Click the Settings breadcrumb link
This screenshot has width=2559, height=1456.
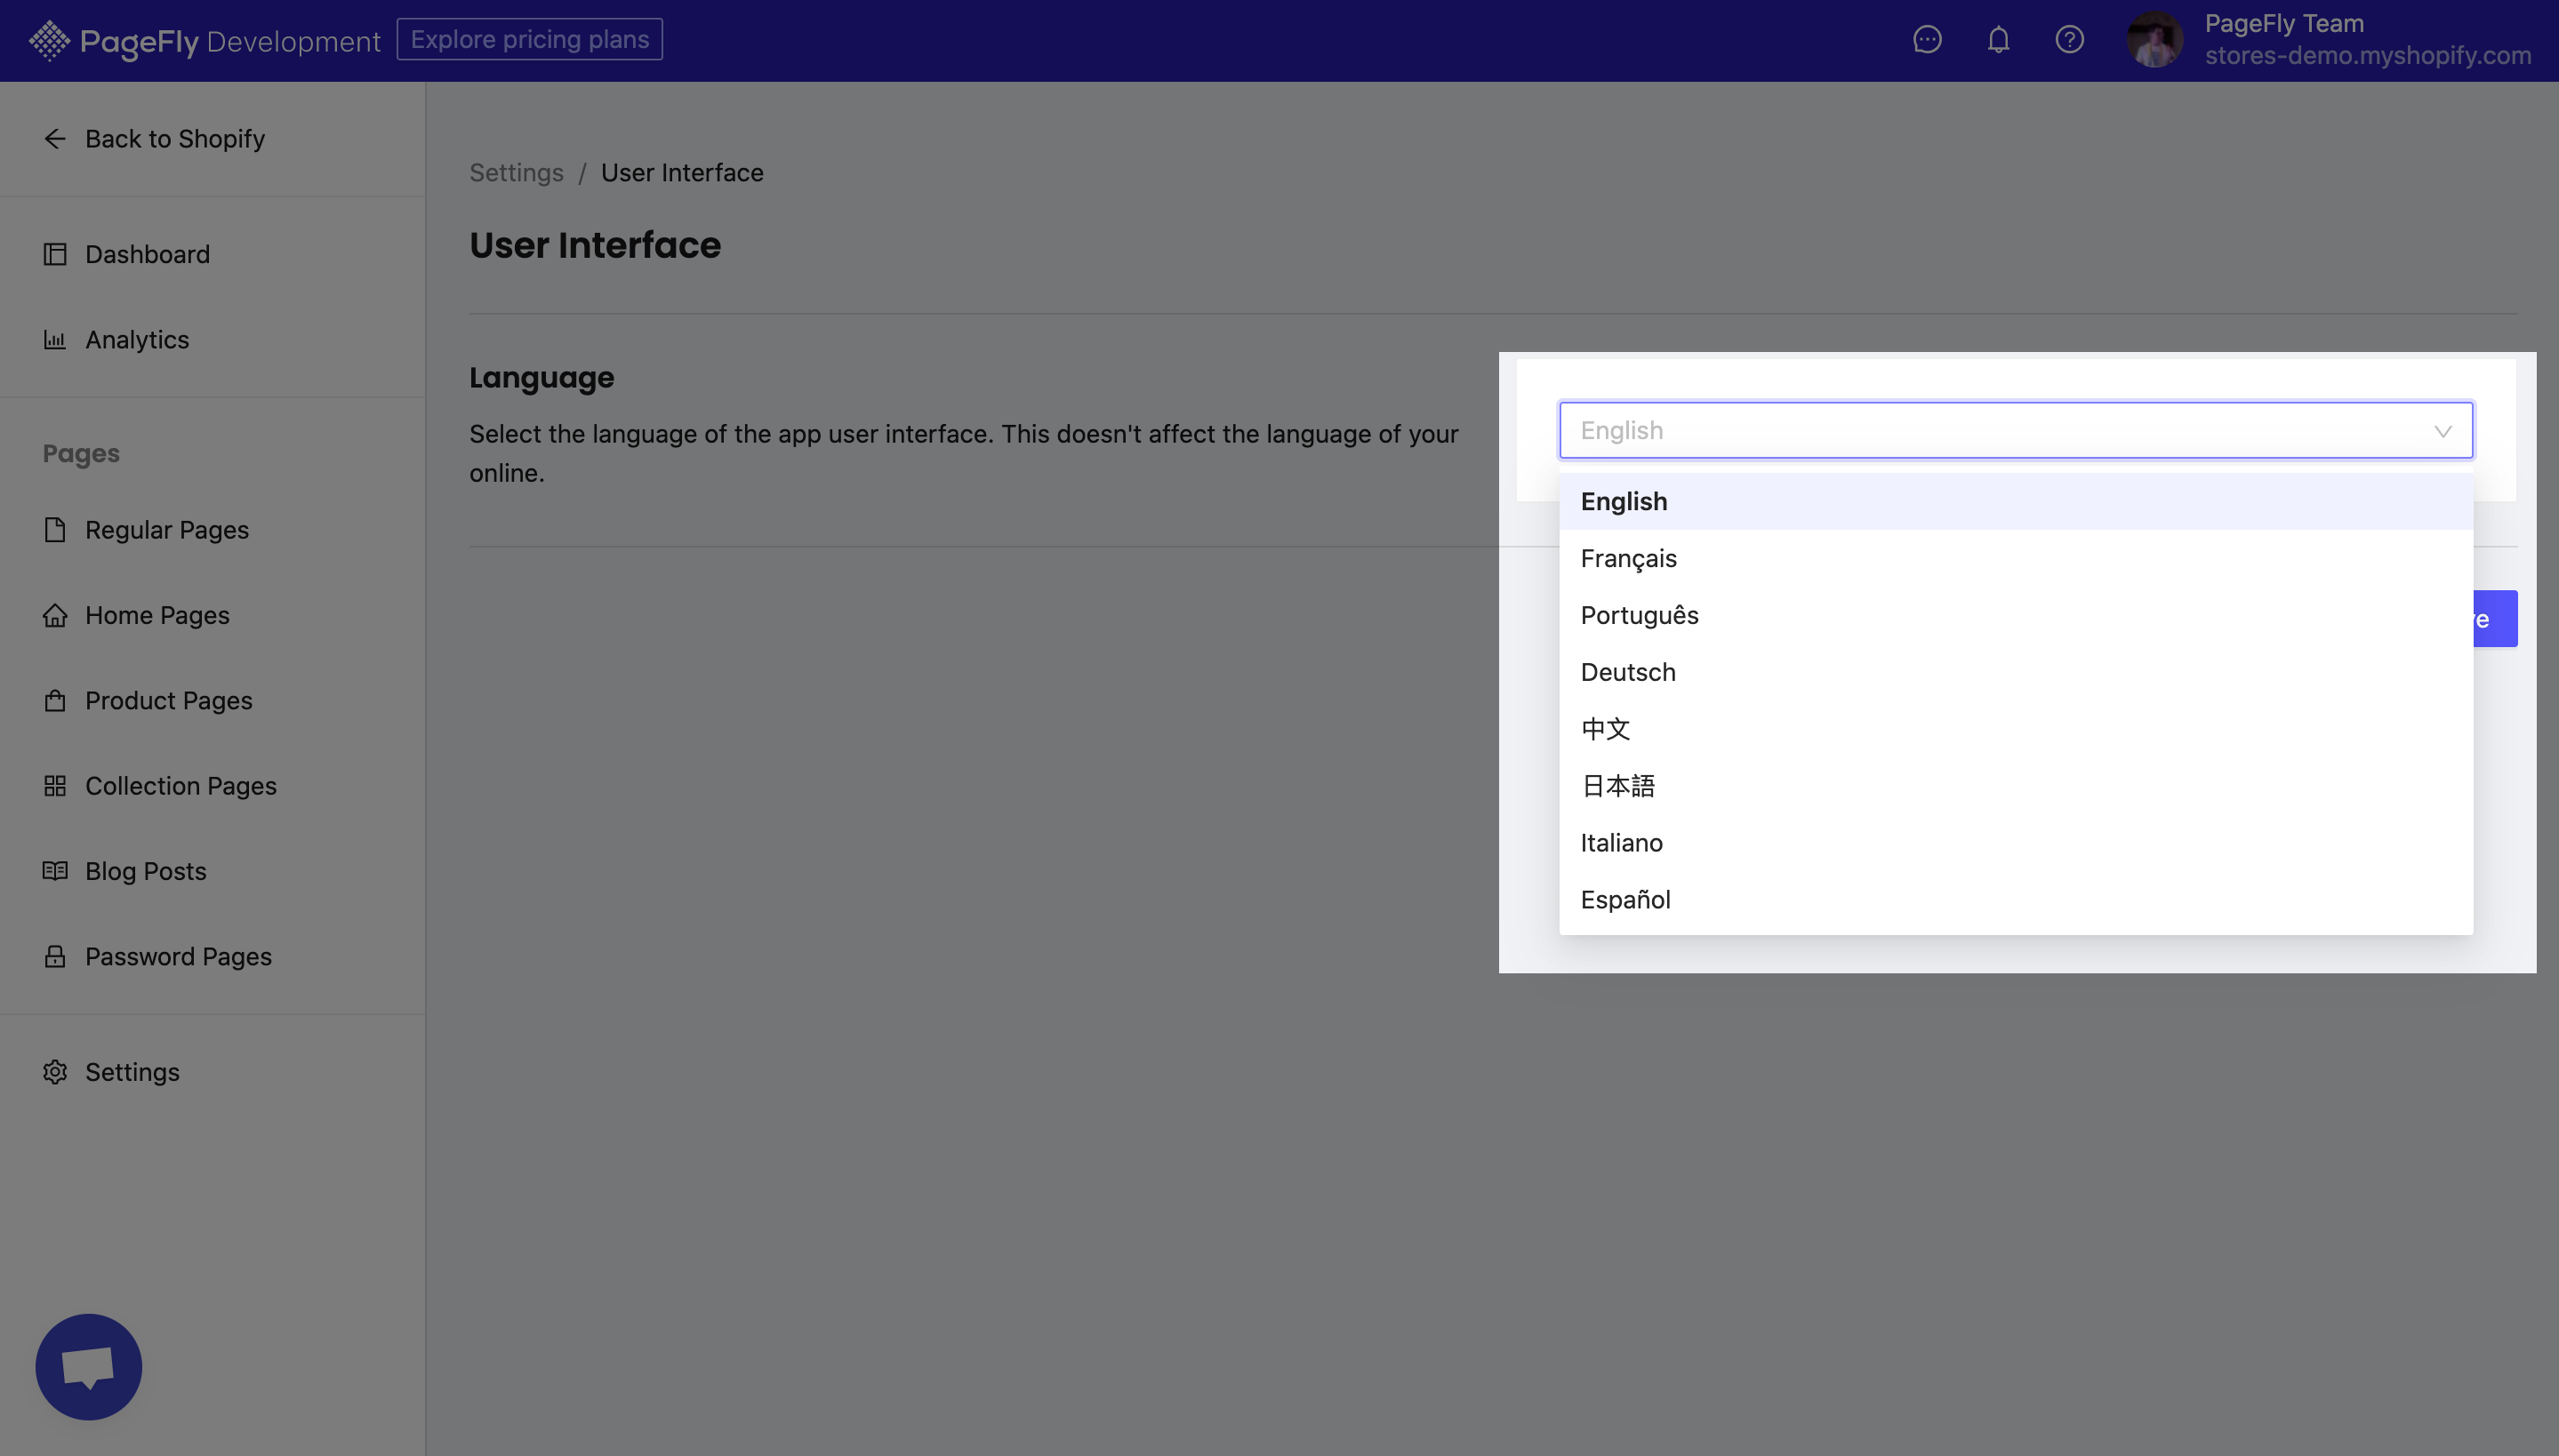[516, 173]
